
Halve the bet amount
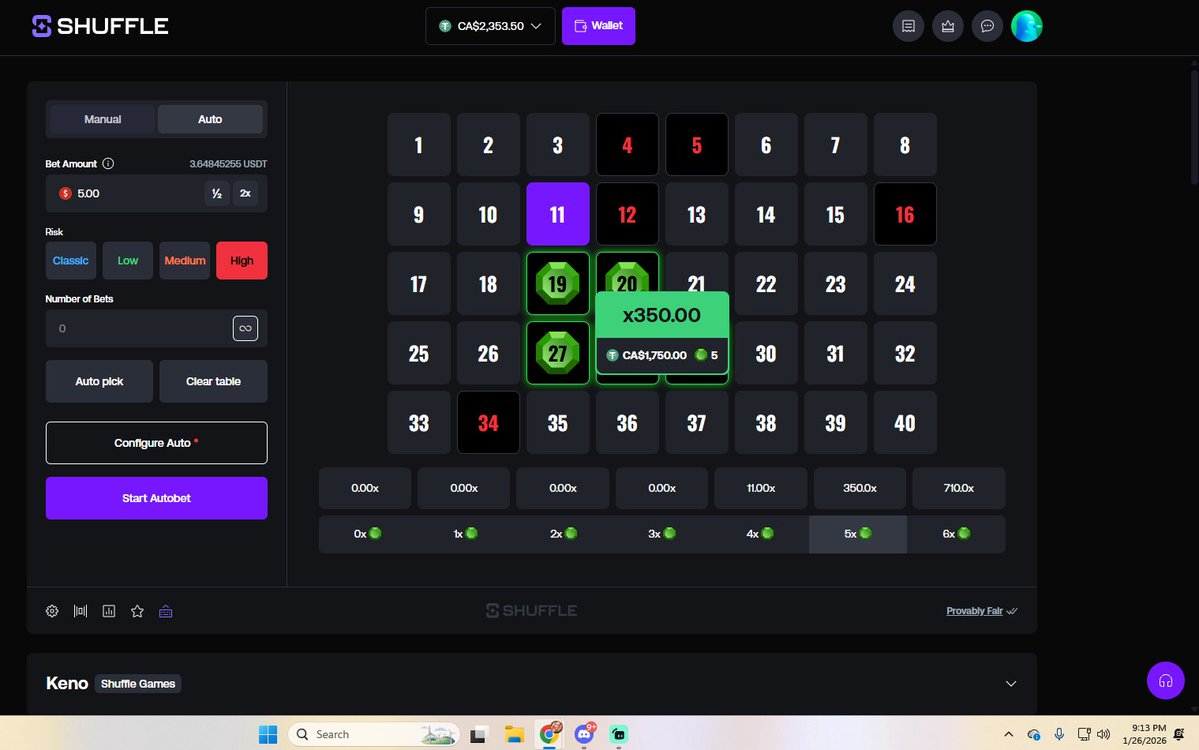[217, 193]
